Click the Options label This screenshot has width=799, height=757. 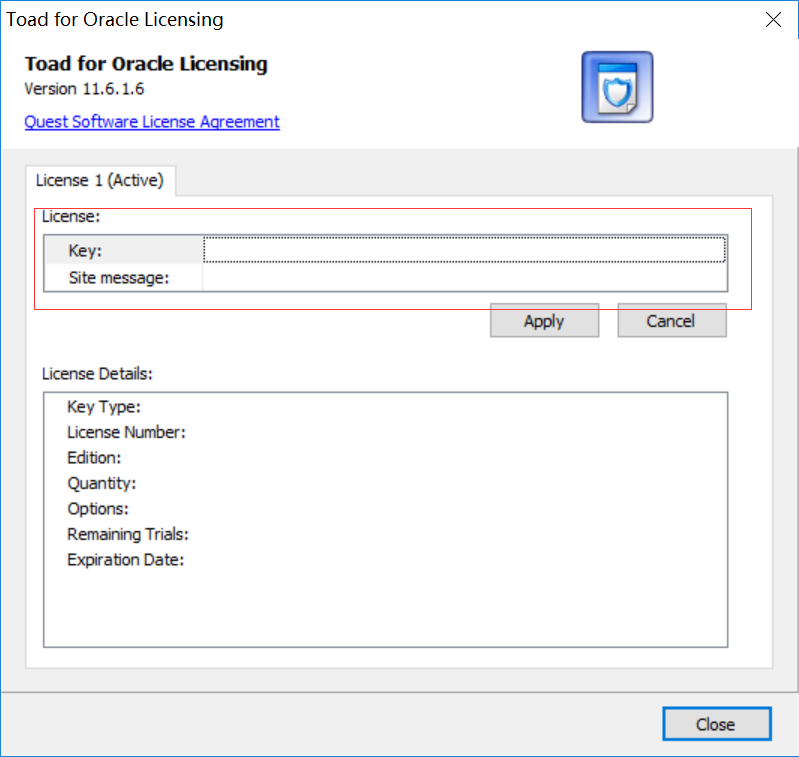pos(98,508)
